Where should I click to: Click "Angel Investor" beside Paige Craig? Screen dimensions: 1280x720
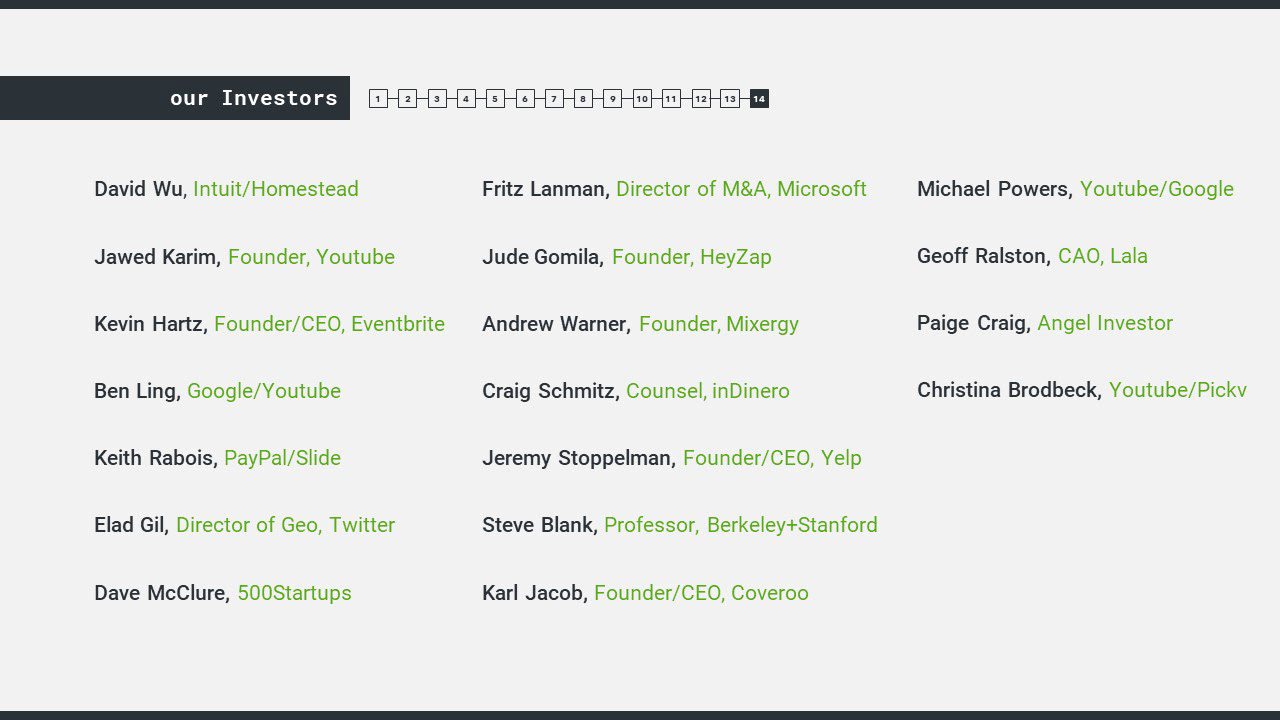tap(1104, 323)
